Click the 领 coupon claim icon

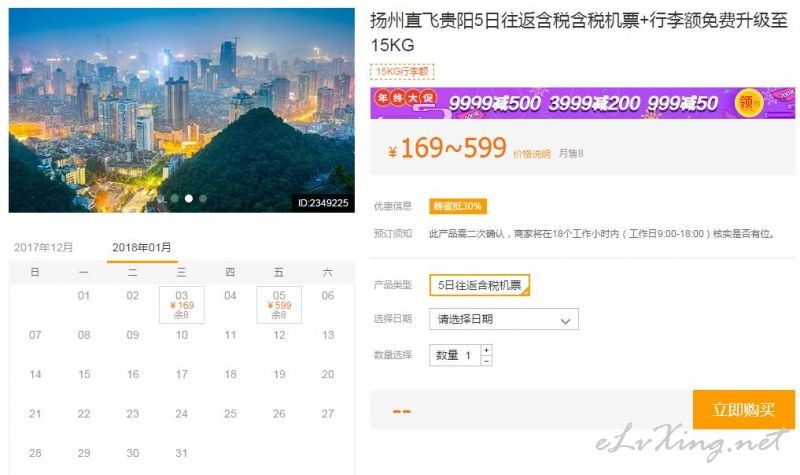click(748, 103)
